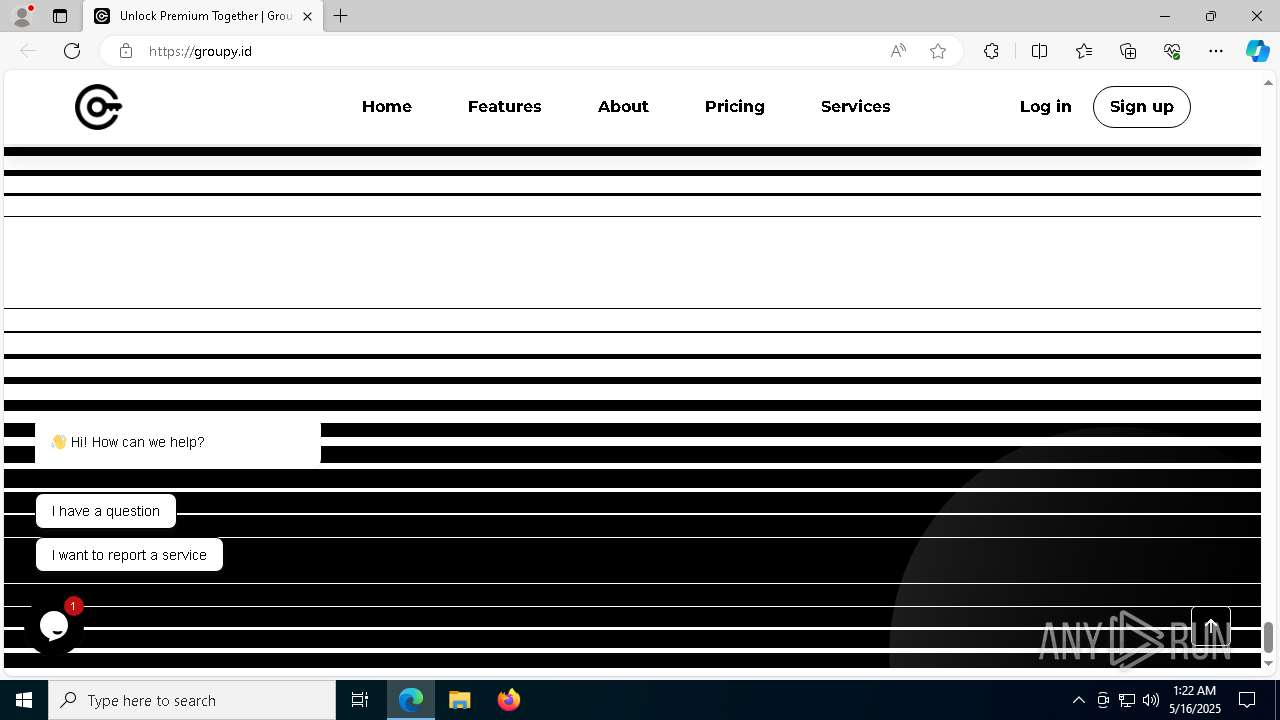Image resolution: width=1280 pixels, height=720 pixels.
Task: Open the browser profile icon
Action: pyautogui.click(x=22, y=16)
